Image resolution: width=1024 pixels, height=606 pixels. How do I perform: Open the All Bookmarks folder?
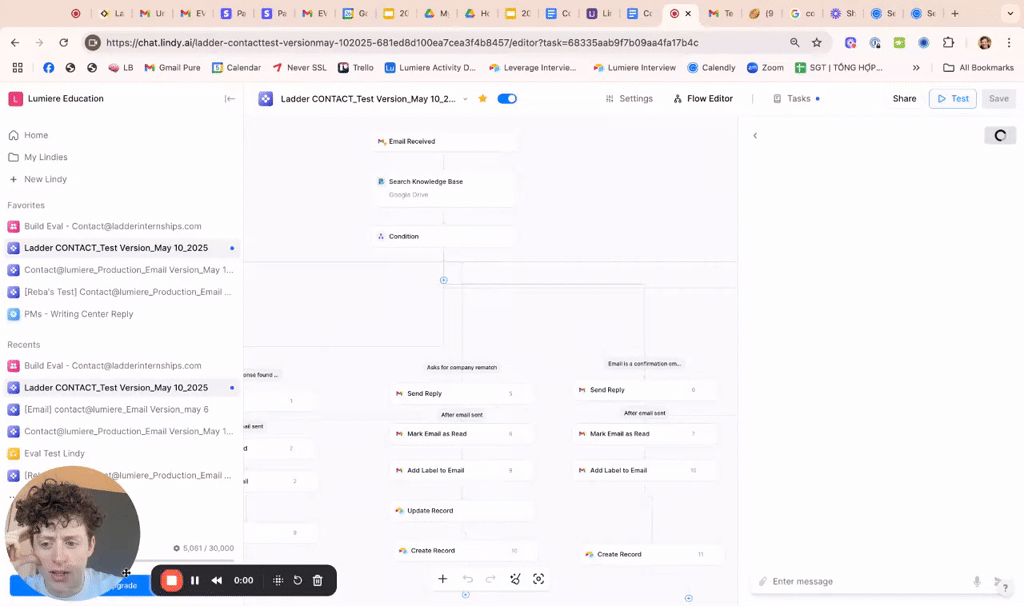[x=978, y=67]
